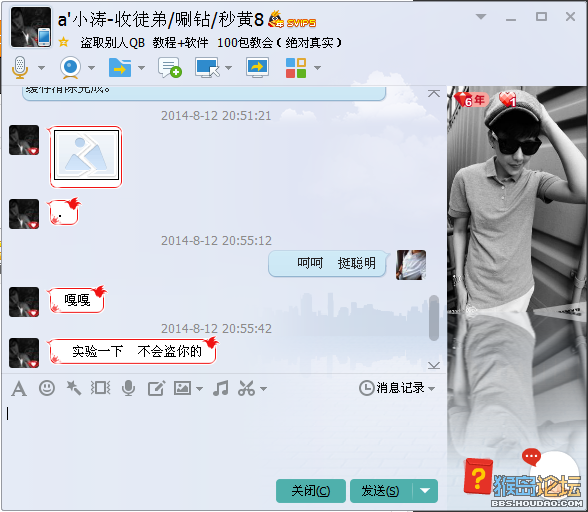Click the screen share icon
This screenshot has width=588, height=512.
[257, 68]
